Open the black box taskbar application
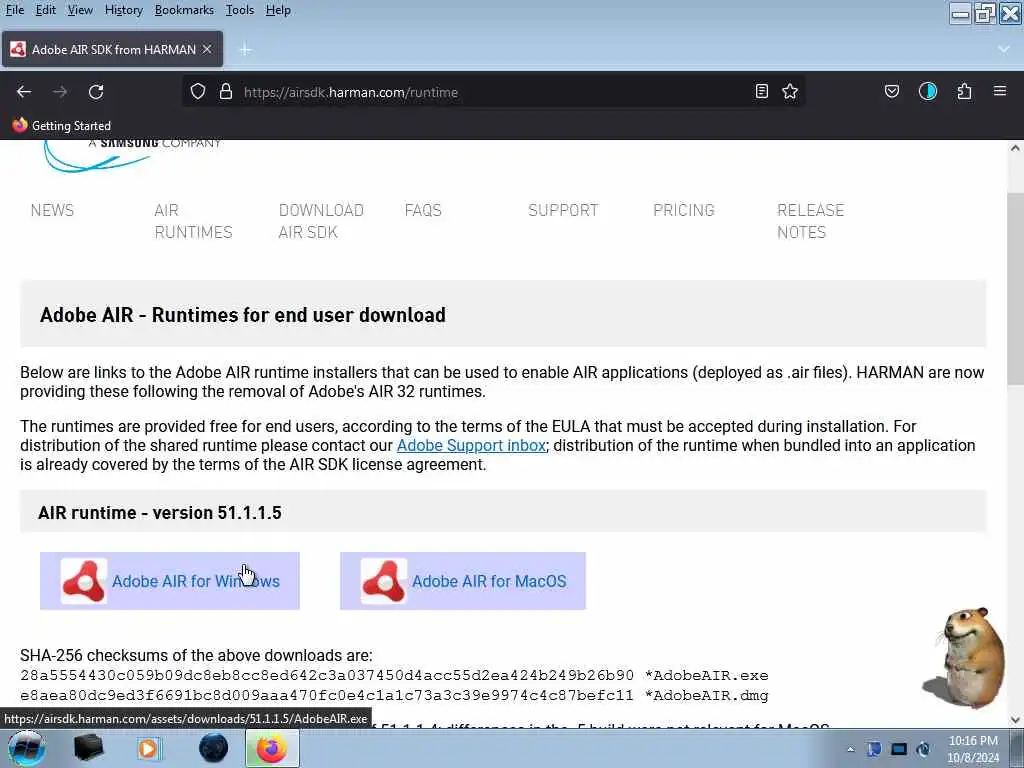This screenshot has width=1024, height=768. pos(88,748)
